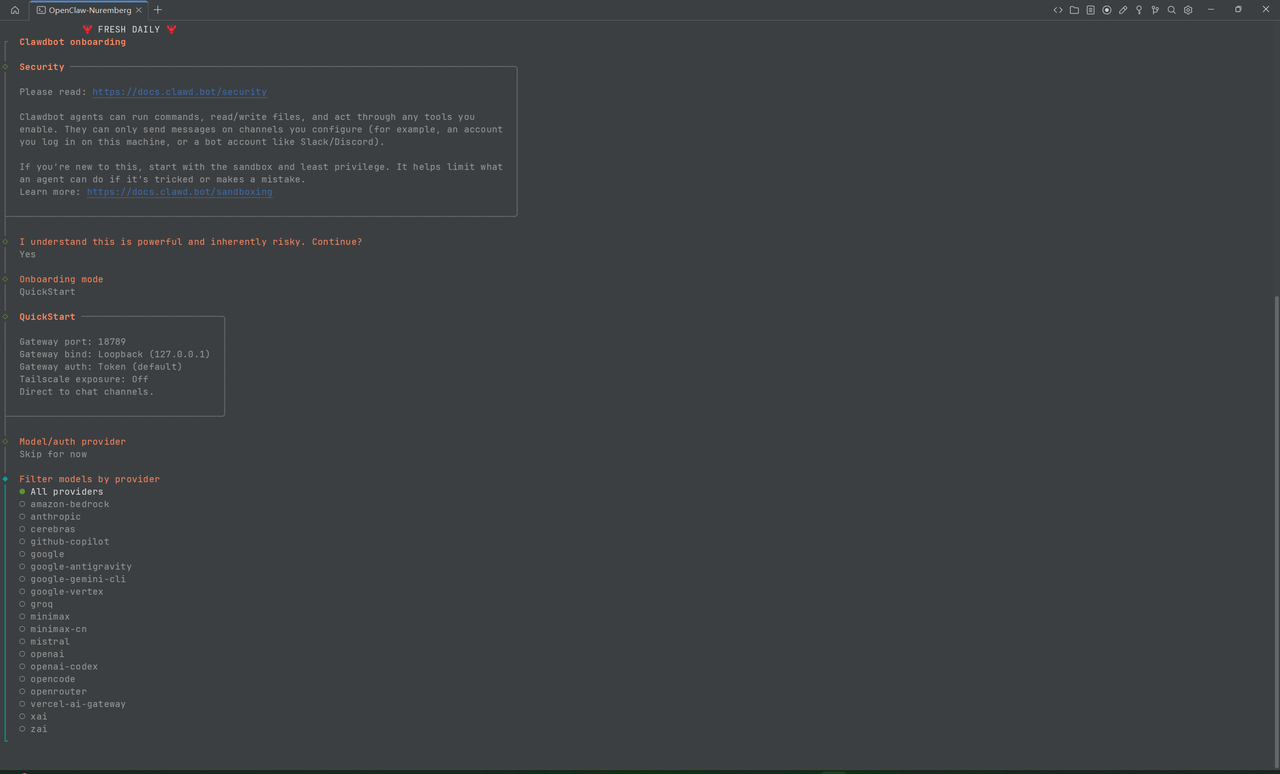Click the 'Filter models by provider' prompt
The height and width of the screenshot is (774, 1280).
[x=89, y=479]
